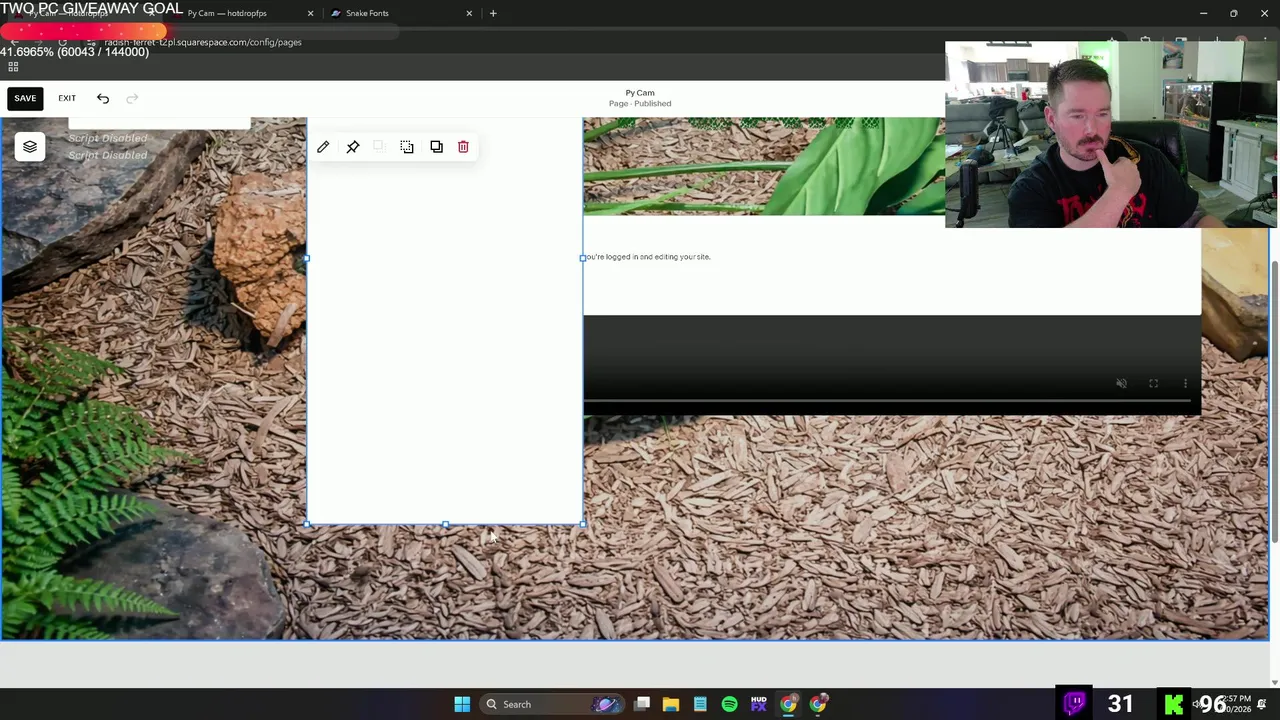Open File Explorer from the taskbar
This screenshot has width=1280, height=720.
(x=671, y=704)
